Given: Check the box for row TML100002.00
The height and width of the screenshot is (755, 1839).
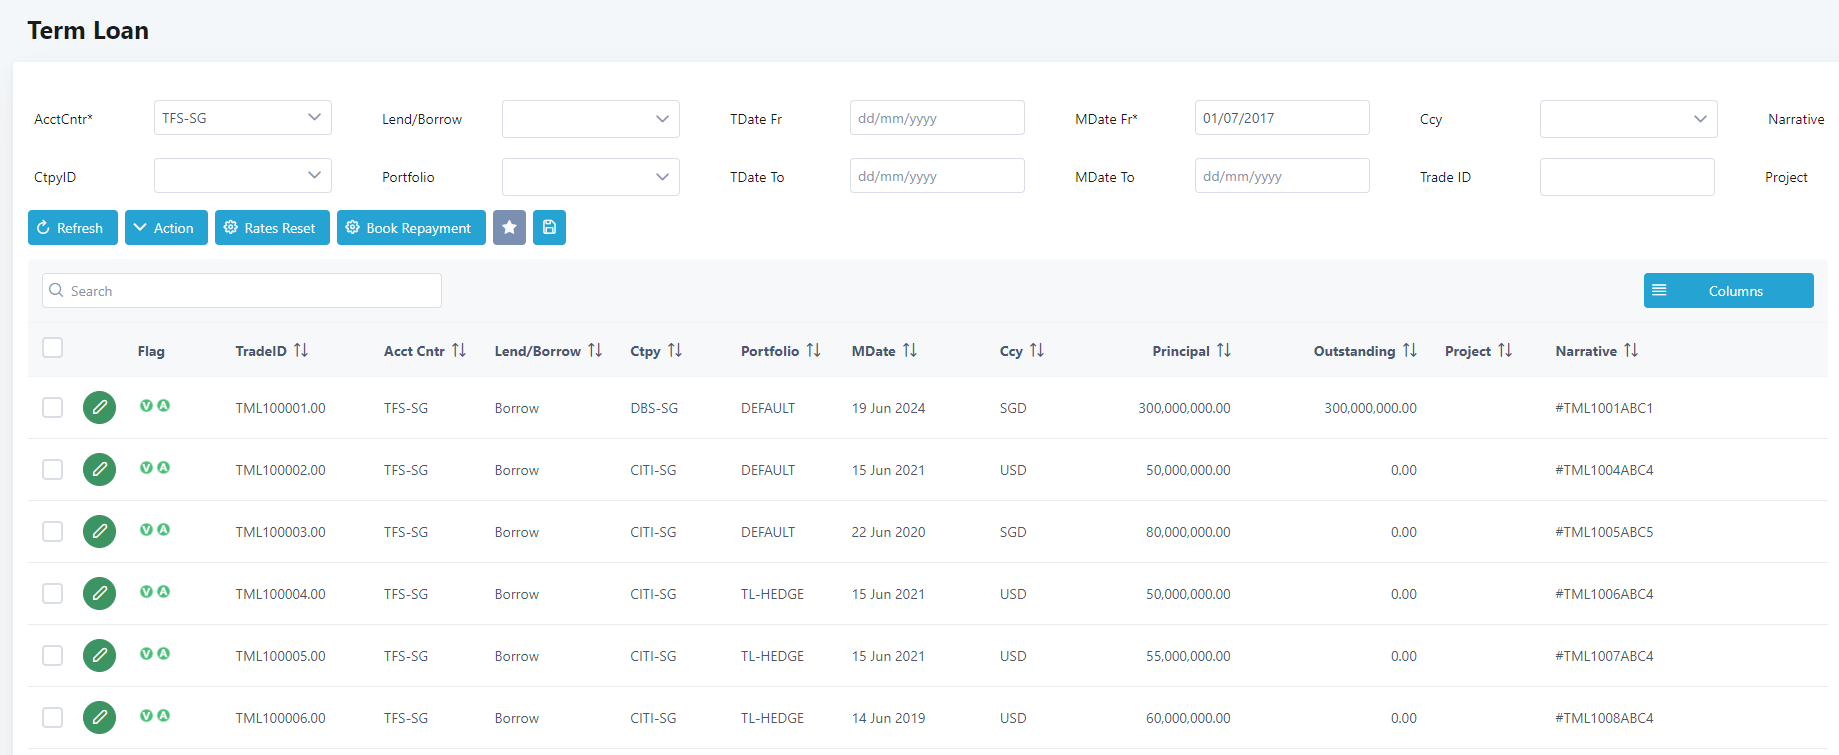Looking at the screenshot, I should click(53, 470).
